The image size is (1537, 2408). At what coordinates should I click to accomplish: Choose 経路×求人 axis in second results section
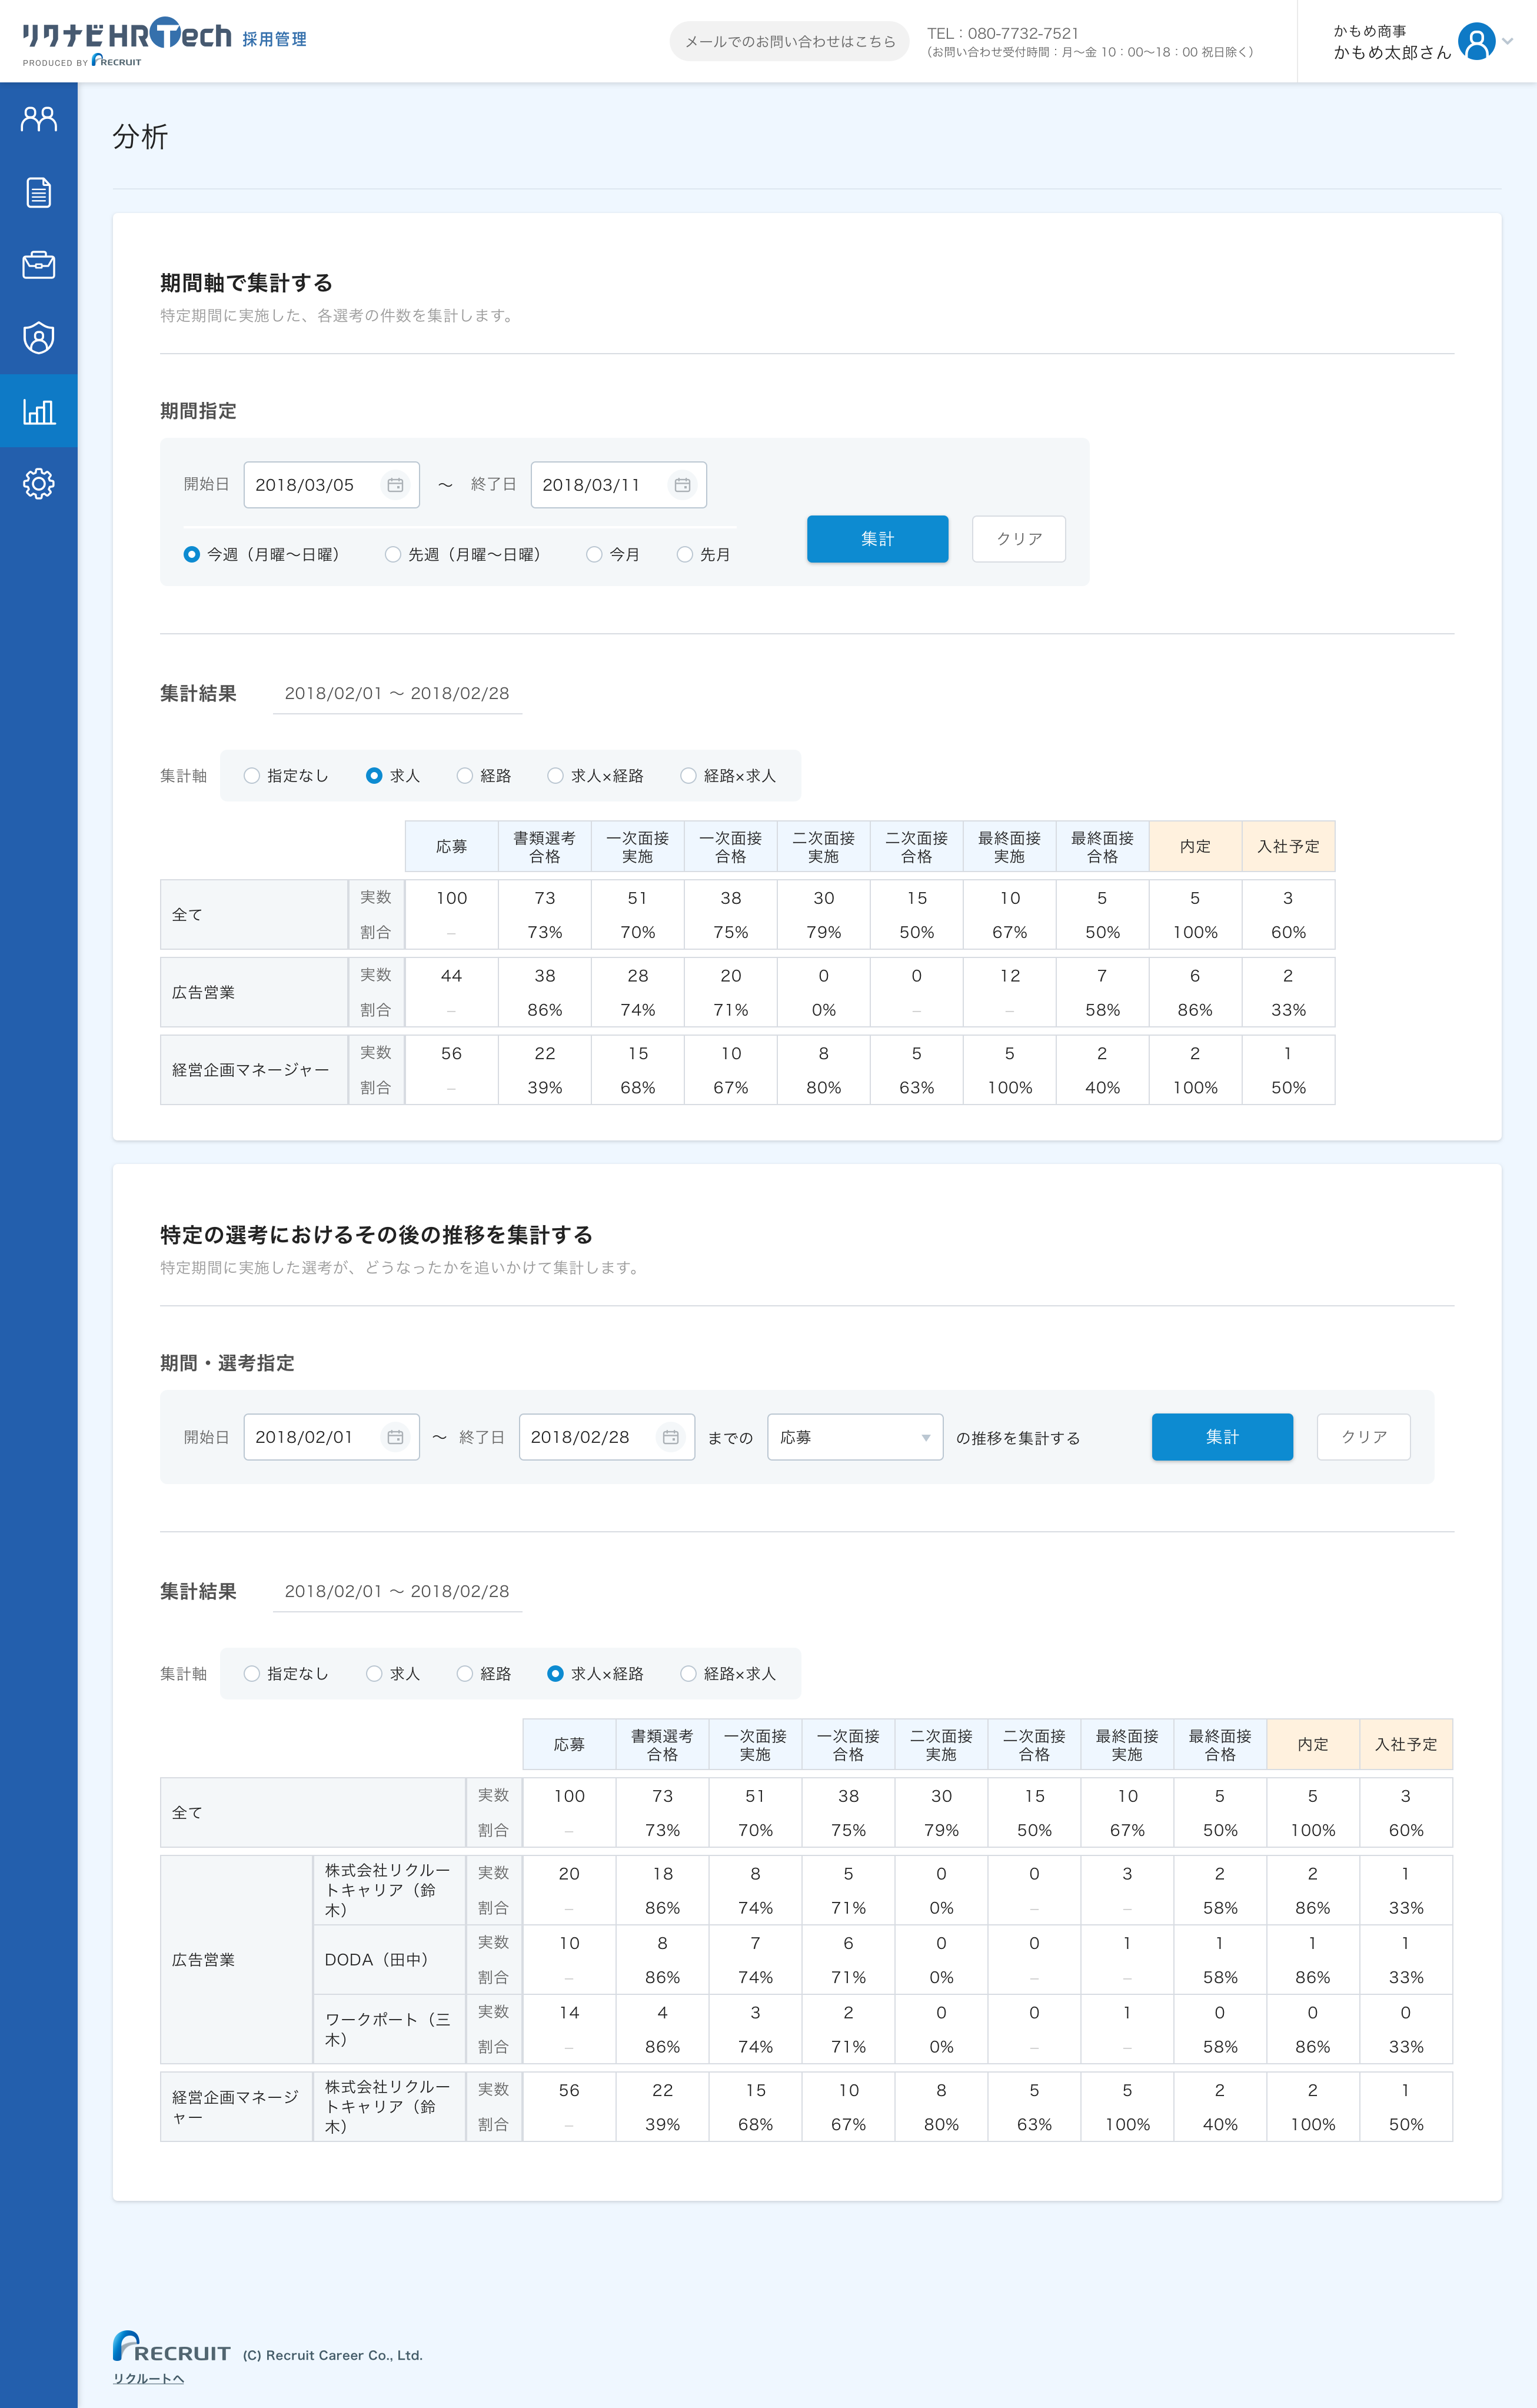point(688,1674)
